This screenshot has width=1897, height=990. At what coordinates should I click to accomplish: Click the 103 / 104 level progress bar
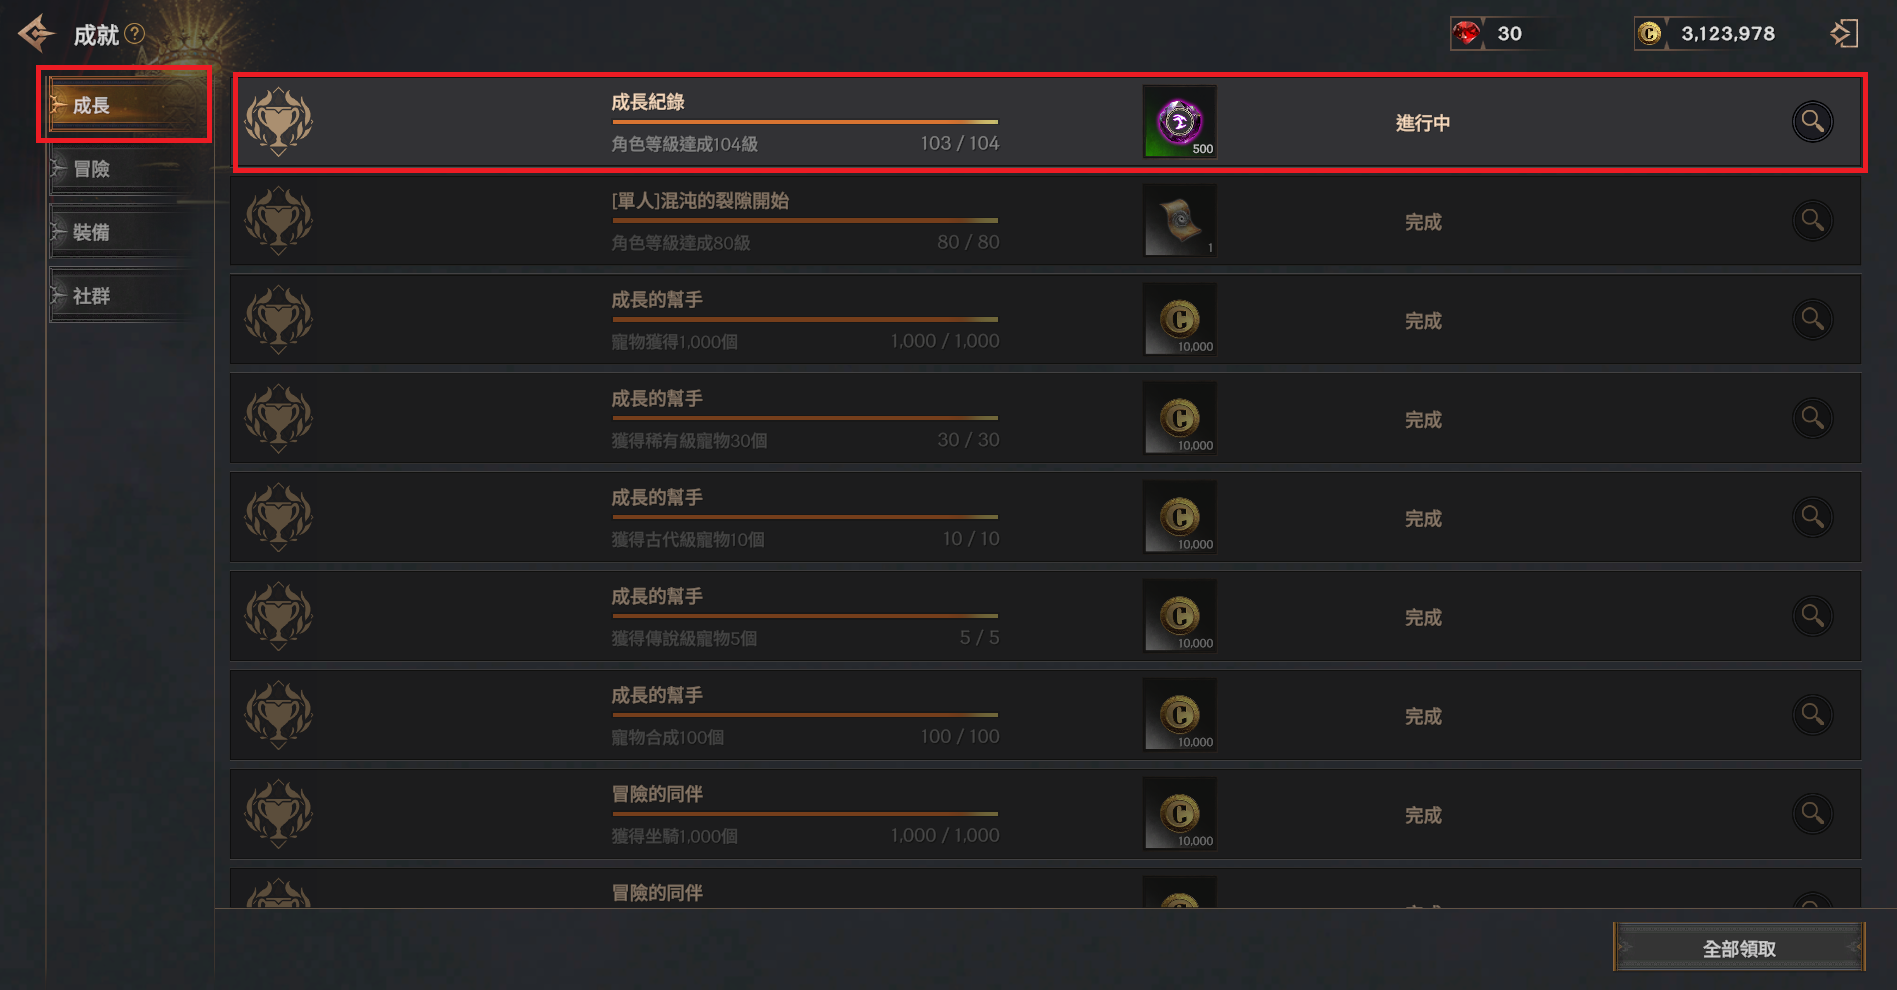click(805, 122)
